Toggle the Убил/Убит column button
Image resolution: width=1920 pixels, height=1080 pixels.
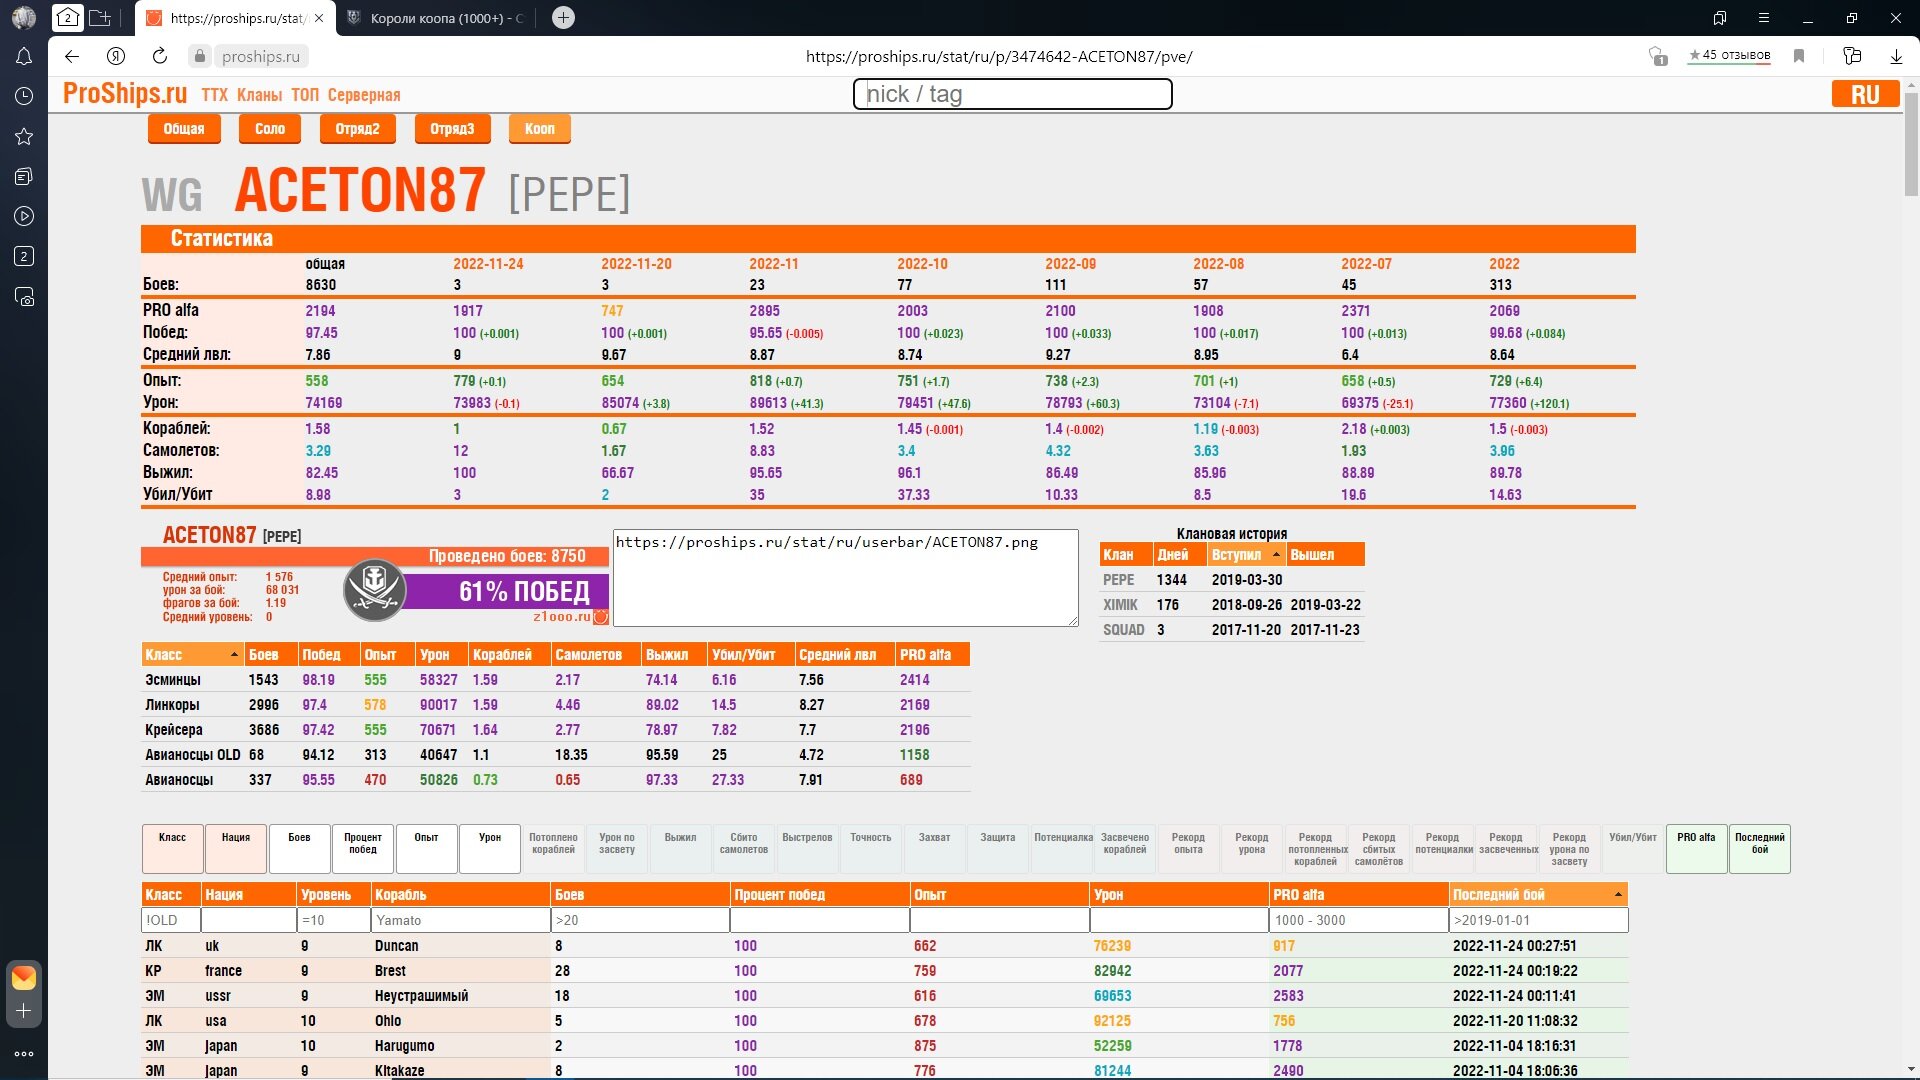(x=1633, y=849)
